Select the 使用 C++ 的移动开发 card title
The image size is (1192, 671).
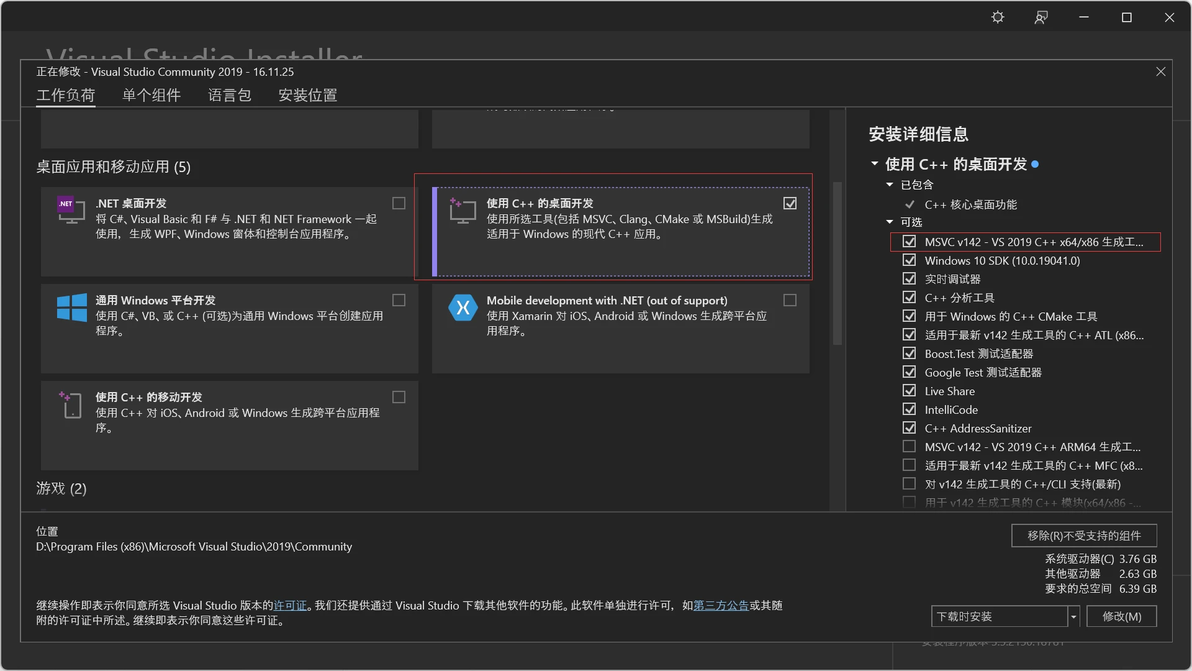click(x=148, y=397)
